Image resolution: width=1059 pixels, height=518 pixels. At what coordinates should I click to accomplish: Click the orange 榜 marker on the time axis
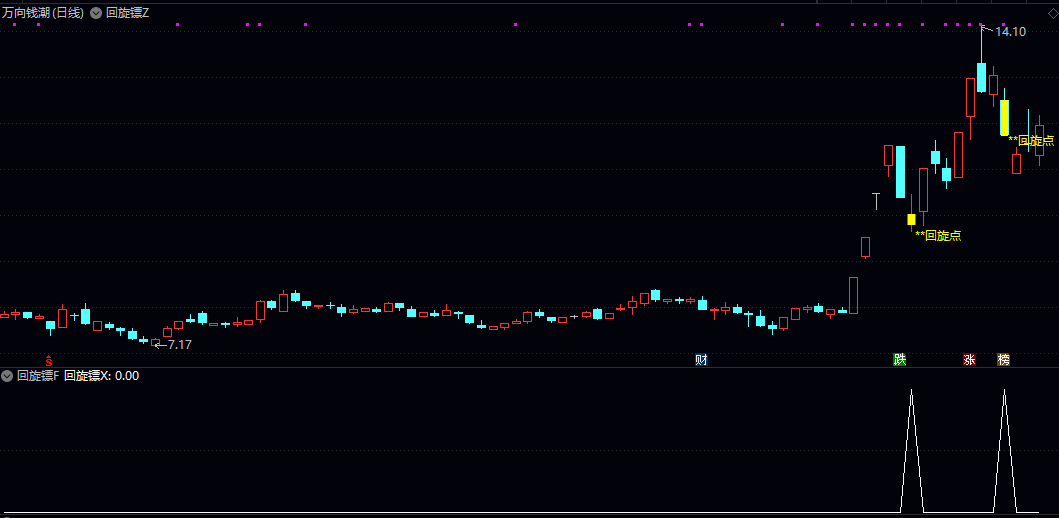[x=1004, y=360]
